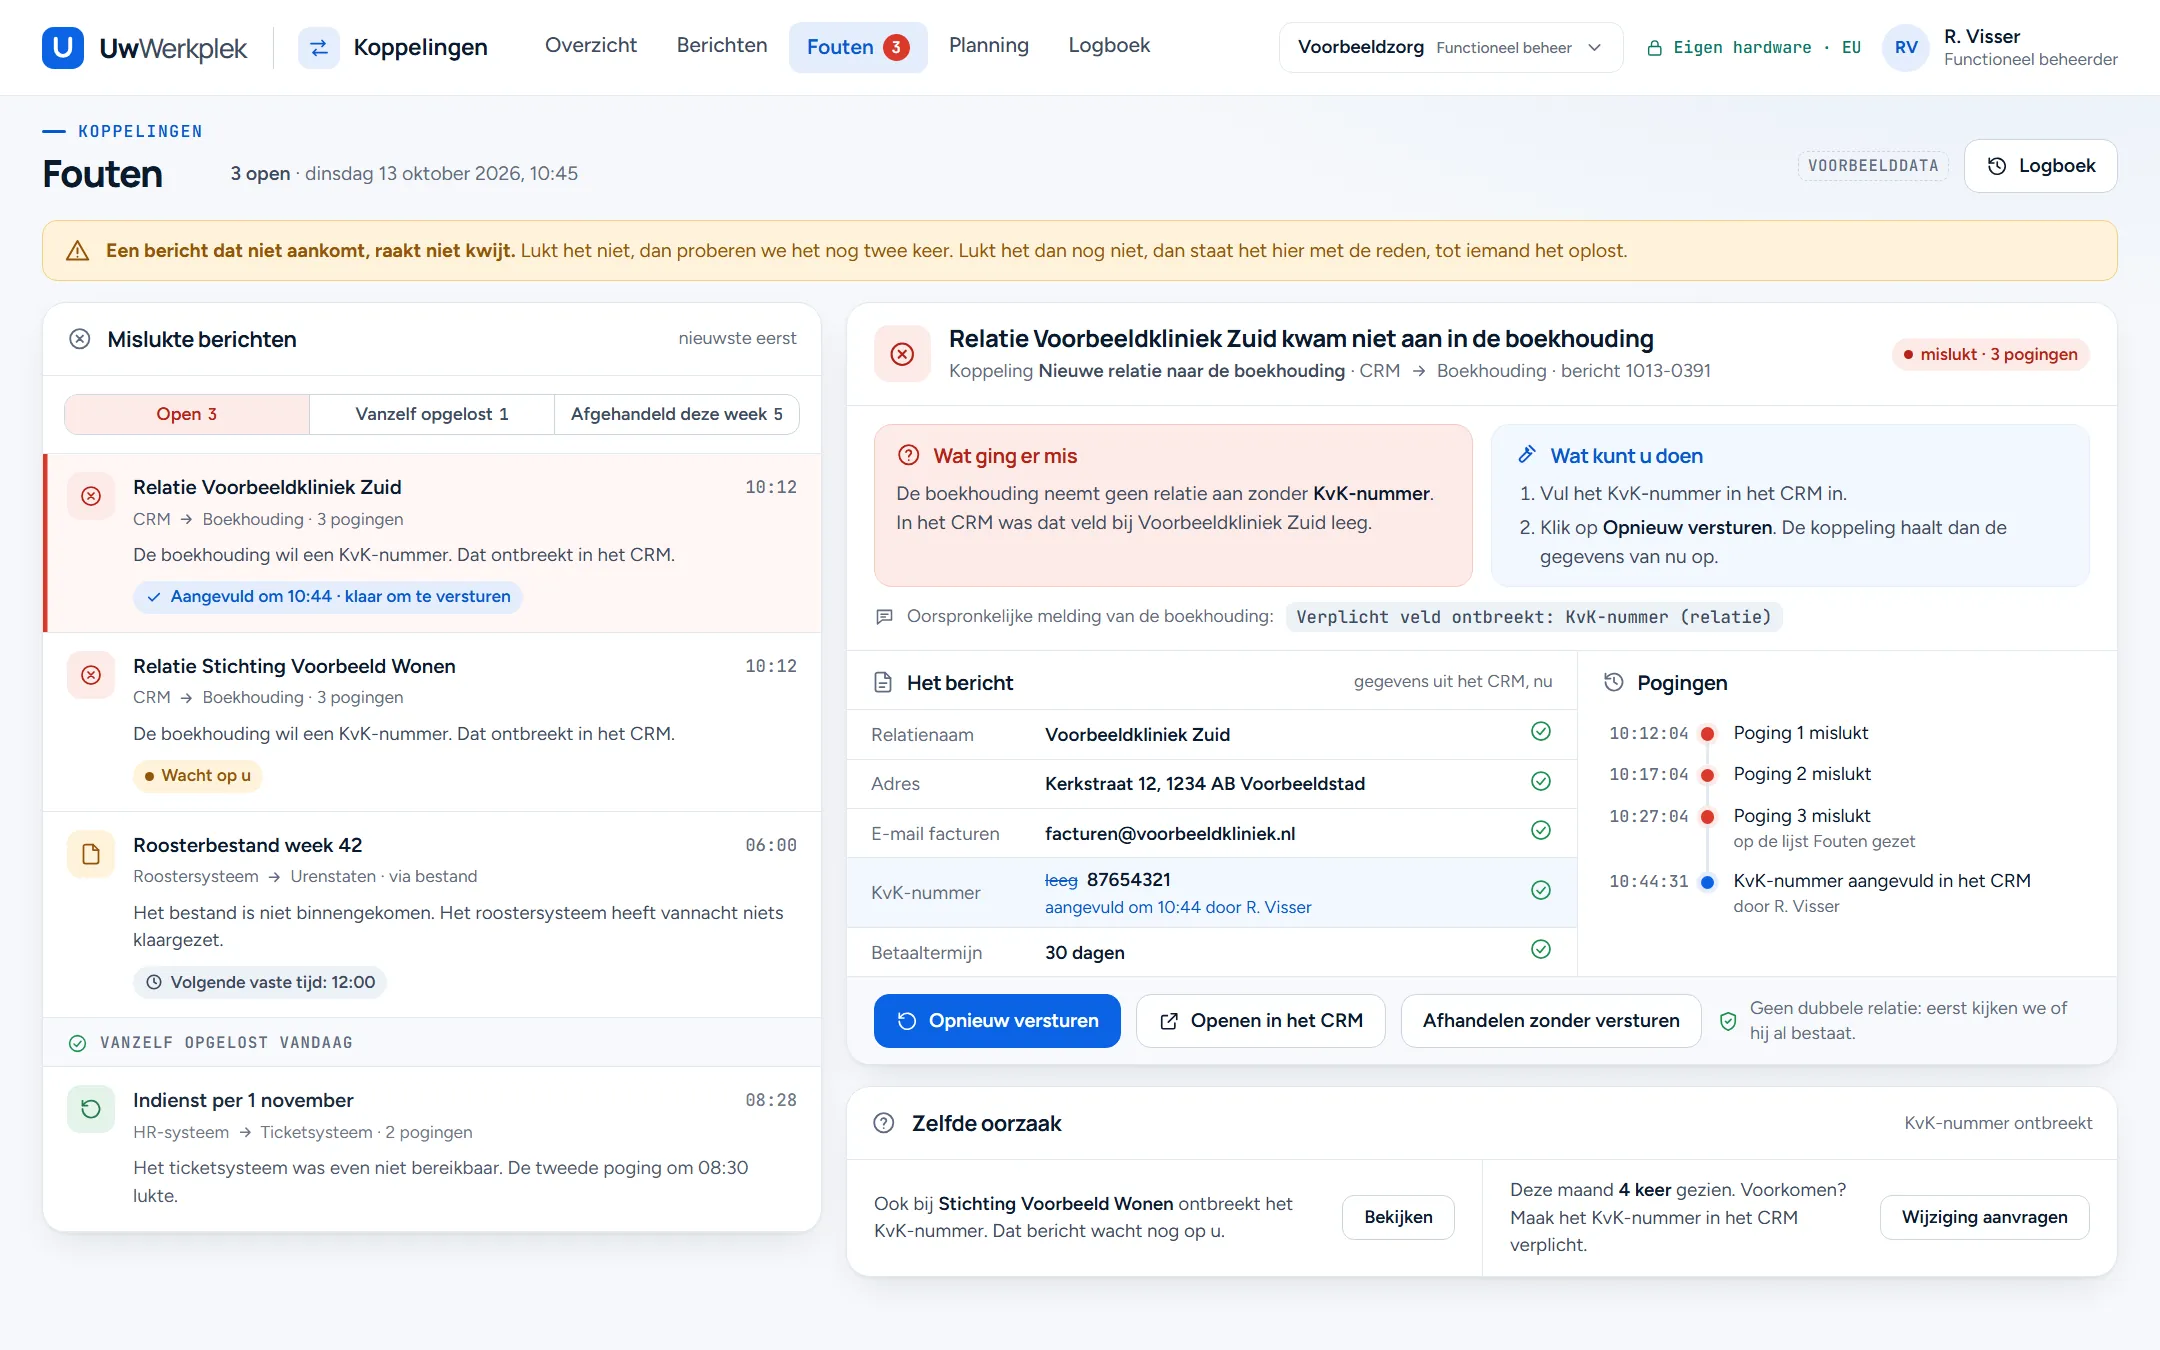
Task: Toggle the nieuwste eerst sort order
Action: pos(737,338)
